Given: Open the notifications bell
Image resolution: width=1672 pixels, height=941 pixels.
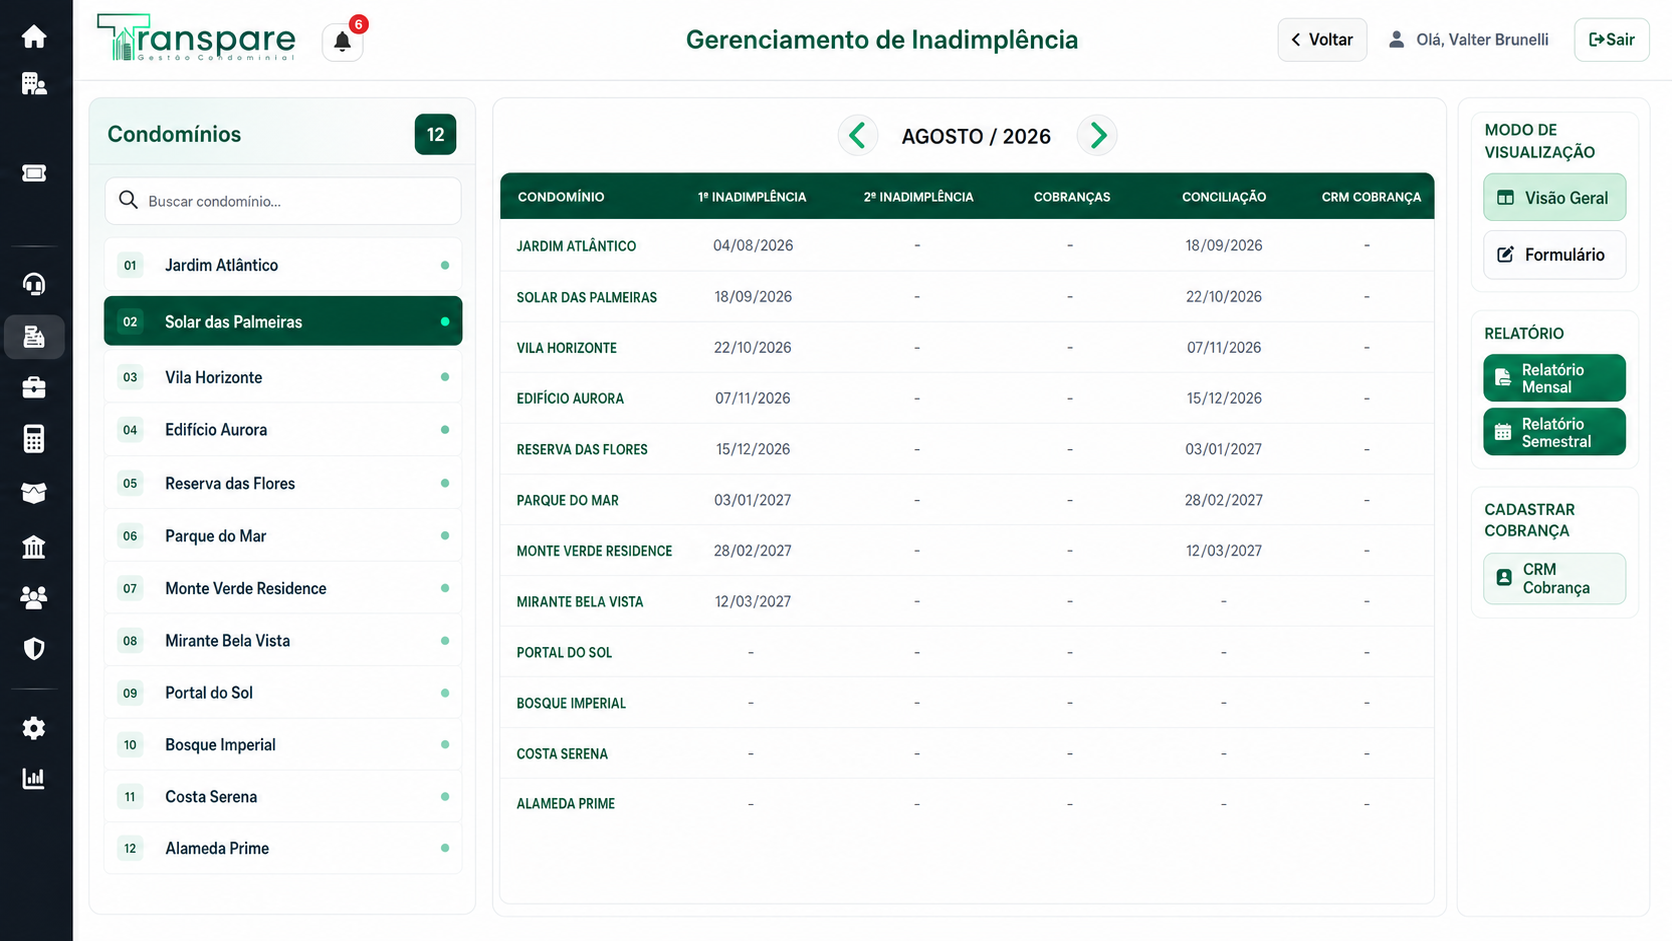Looking at the screenshot, I should (x=342, y=41).
